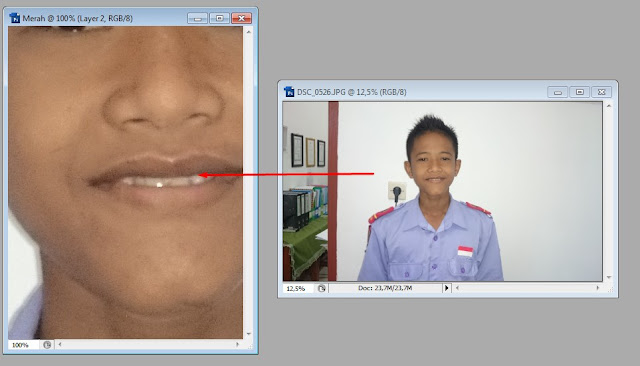This screenshot has height=366, width=640.
Task: Click scroll left arrow in DSC_0526.JPG window
Action: point(457,288)
